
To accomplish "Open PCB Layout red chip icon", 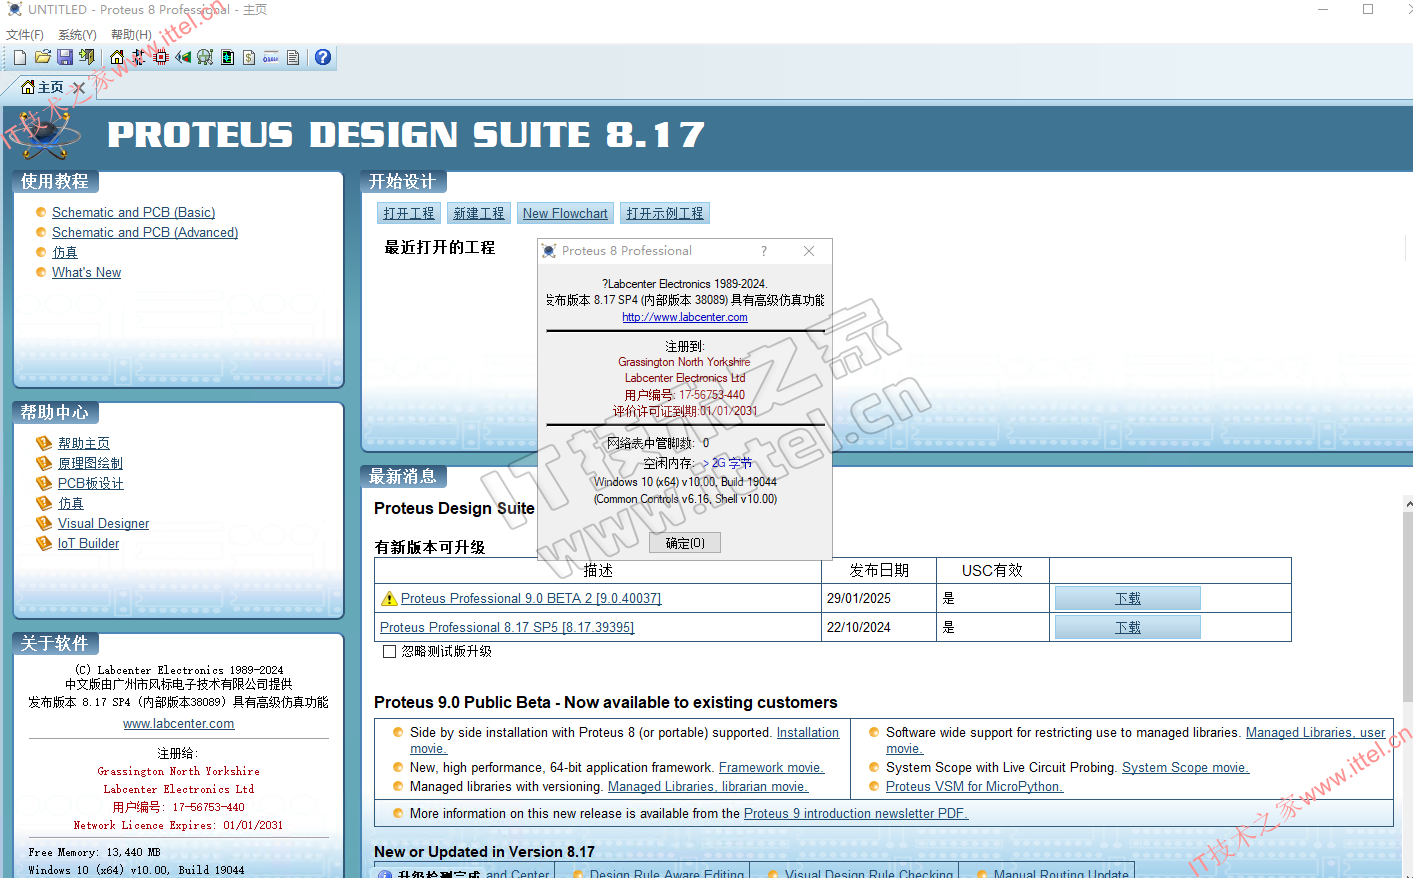I will pos(161,57).
